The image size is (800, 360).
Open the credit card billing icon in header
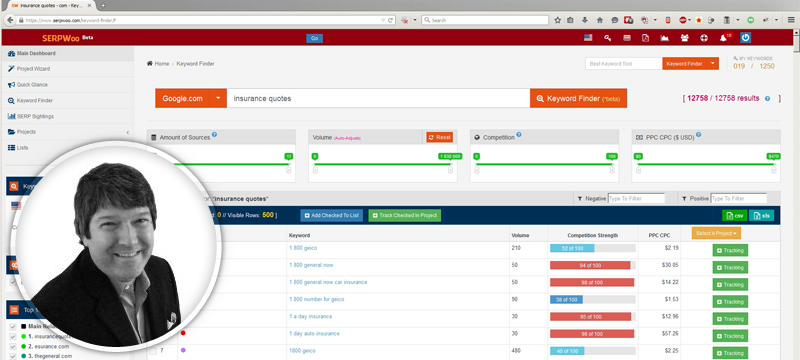click(627, 38)
